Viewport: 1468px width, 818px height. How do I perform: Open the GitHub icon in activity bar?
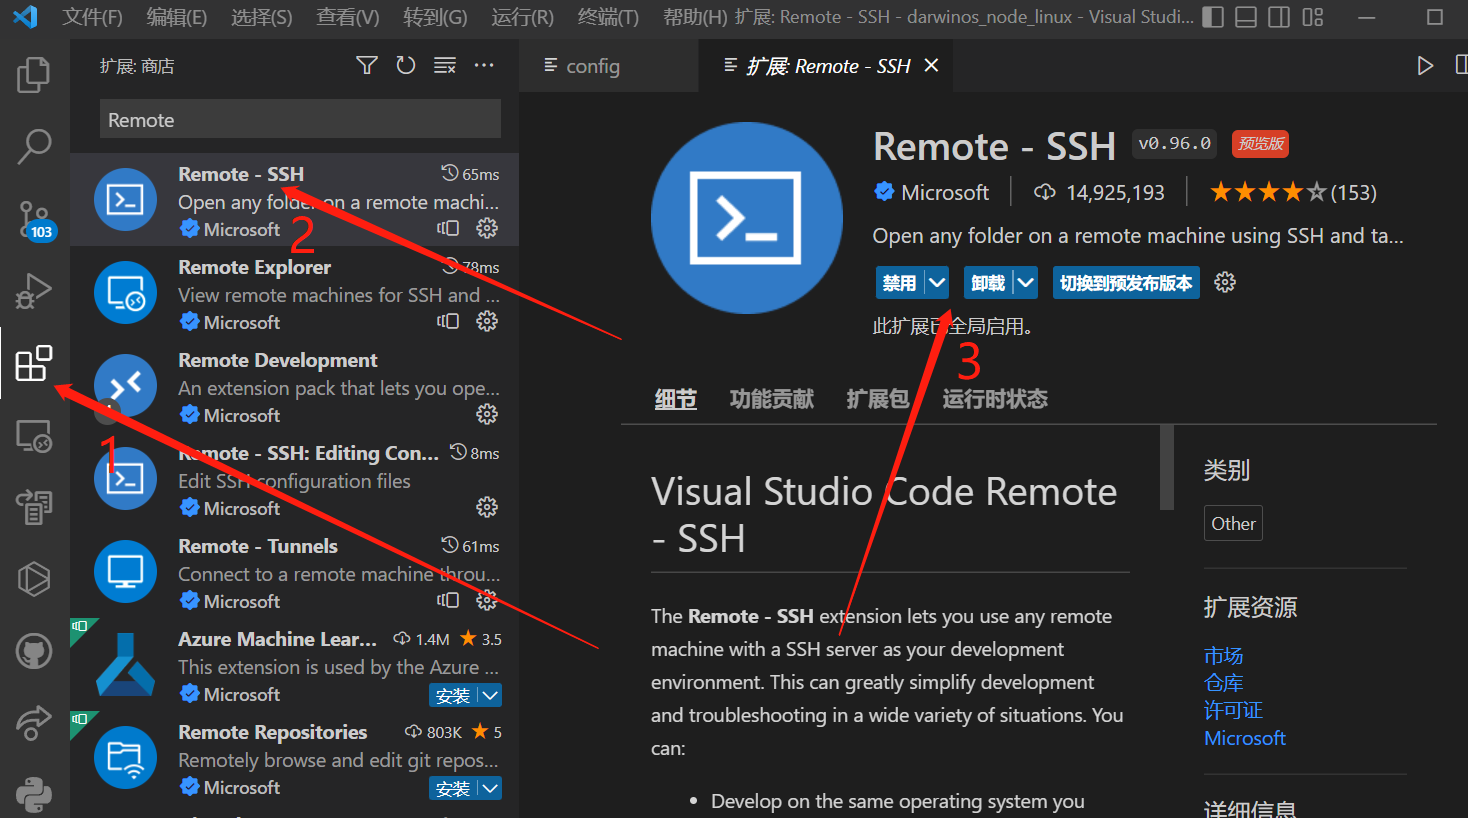[x=34, y=652]
